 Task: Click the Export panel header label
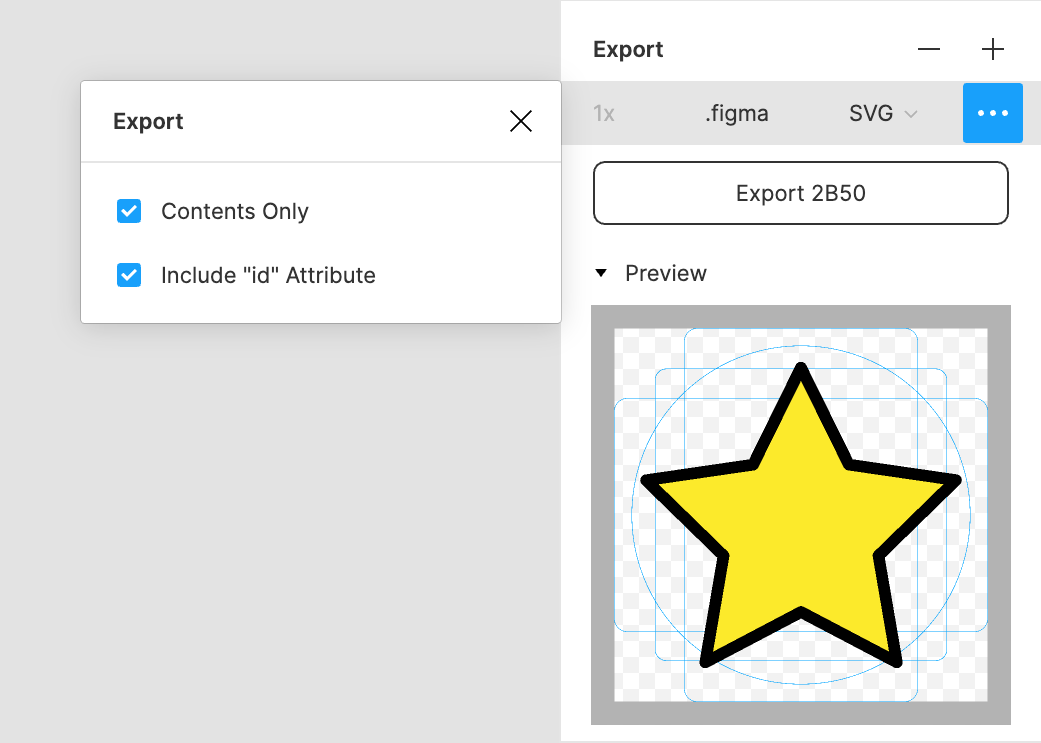tap(628, 49)
